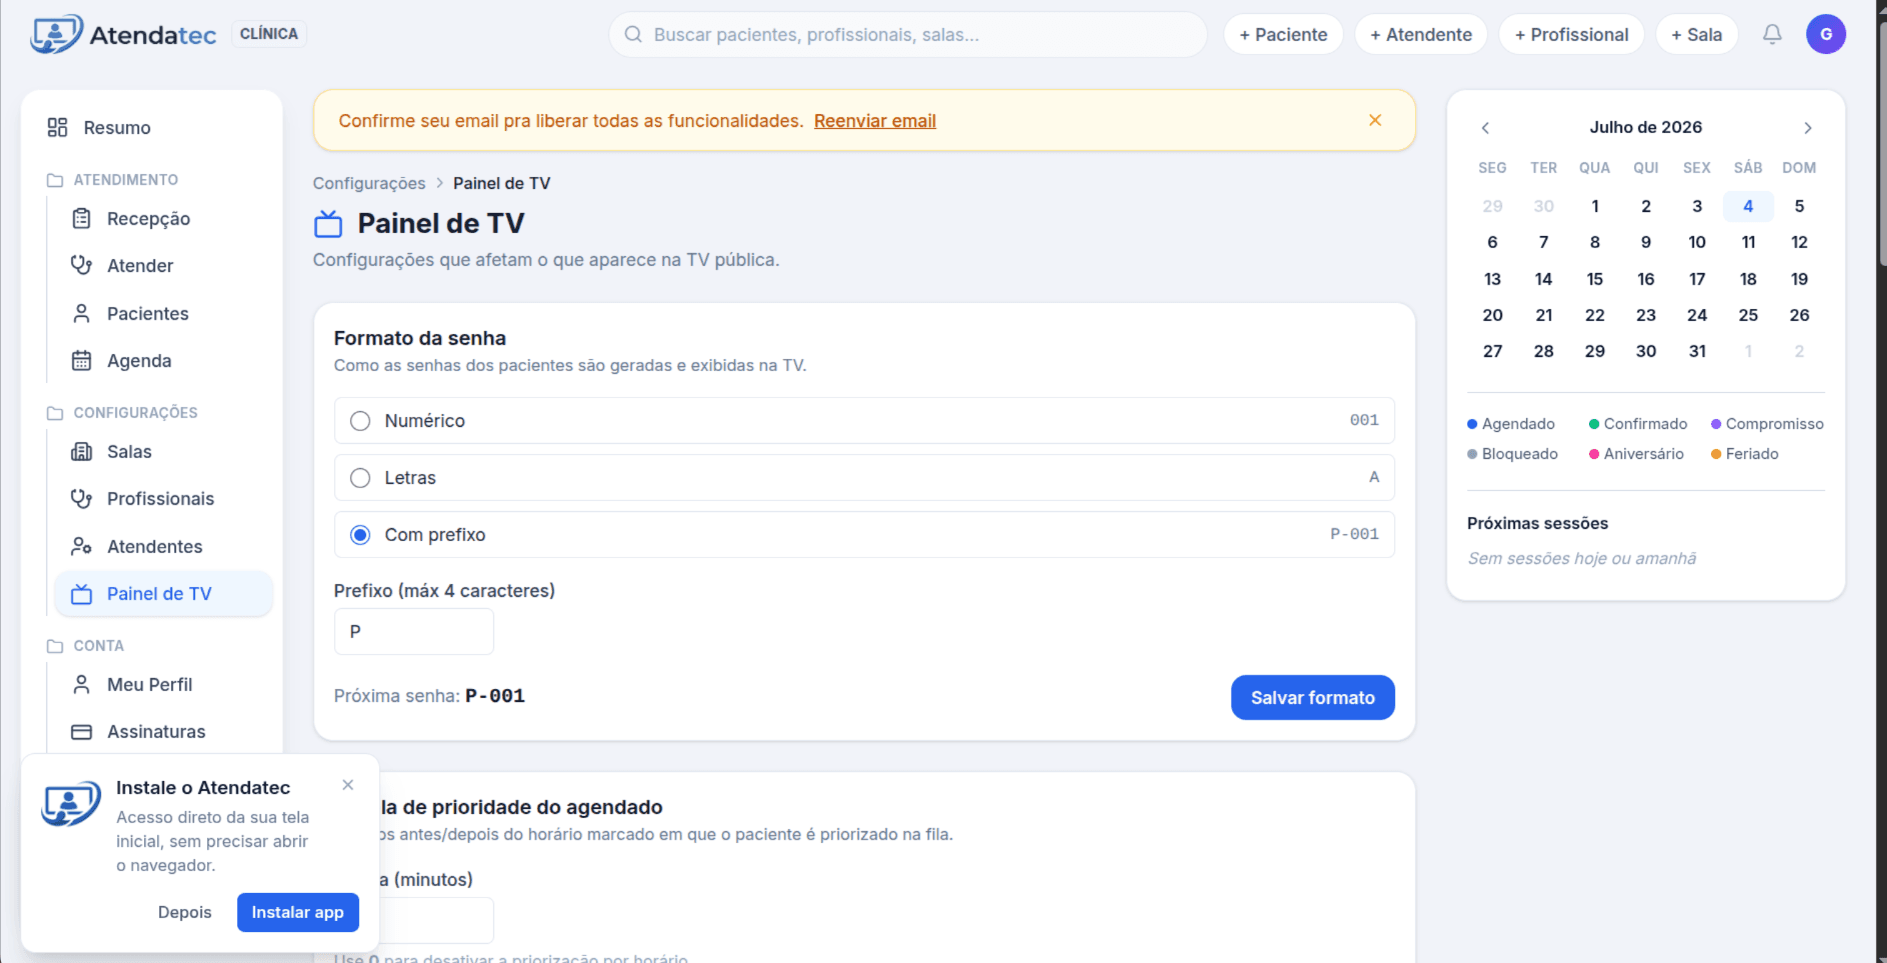
Task: Click the + Profissional button
Action: [x=1571, y=34]
